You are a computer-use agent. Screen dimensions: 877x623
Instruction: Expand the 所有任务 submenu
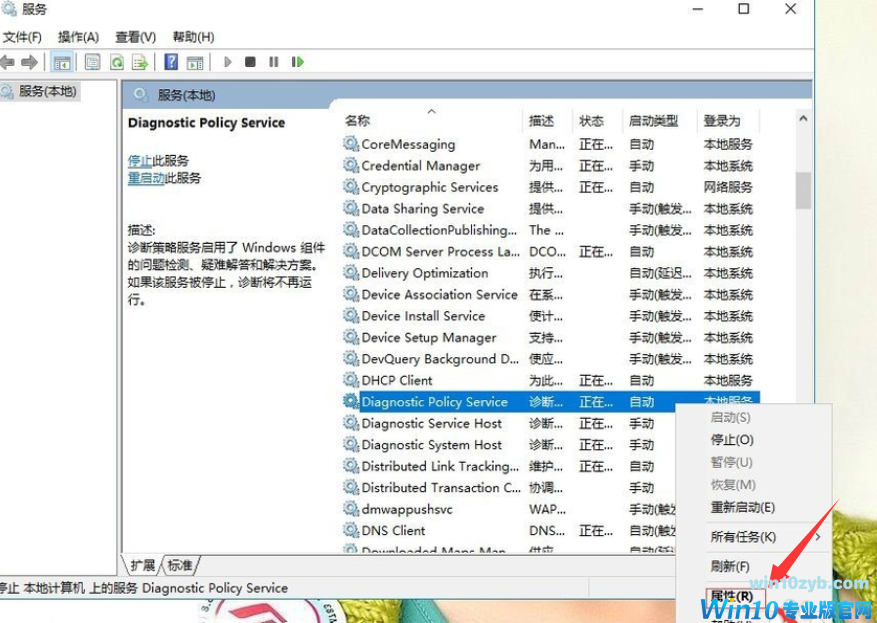(745, 536)
